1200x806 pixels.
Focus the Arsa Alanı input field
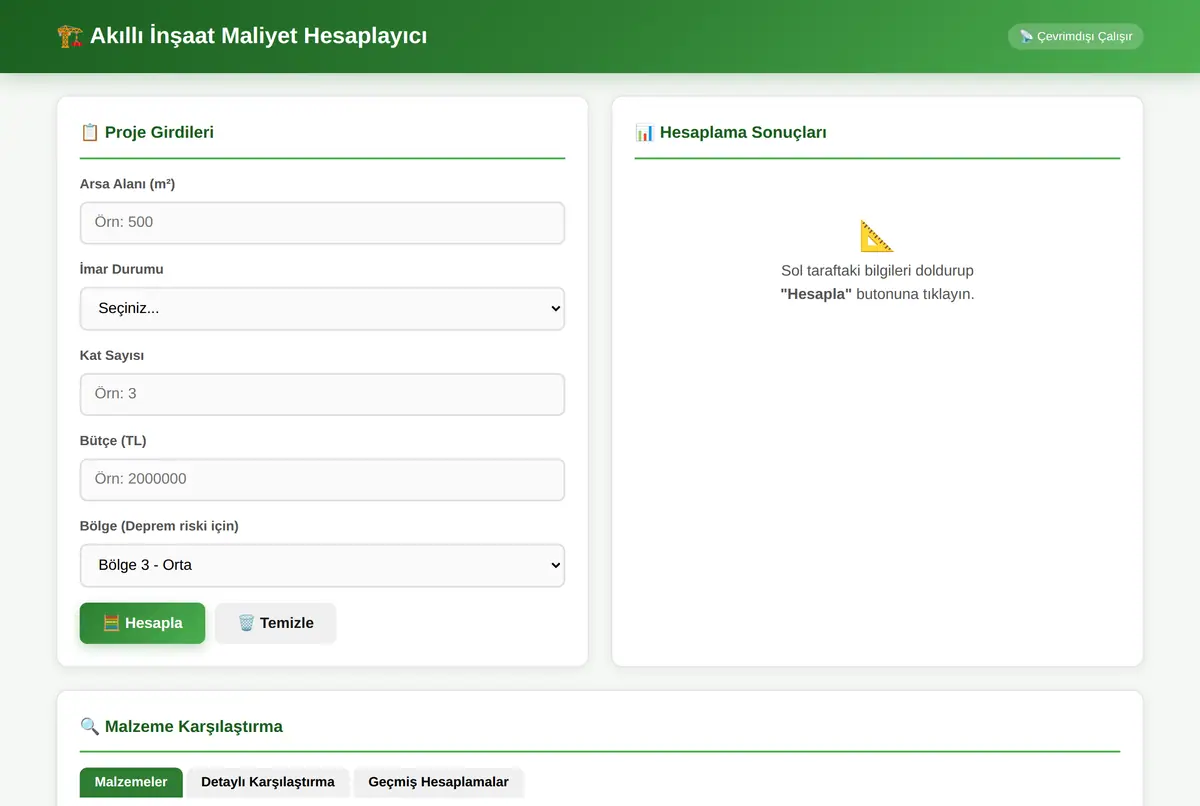click(322, 223)
